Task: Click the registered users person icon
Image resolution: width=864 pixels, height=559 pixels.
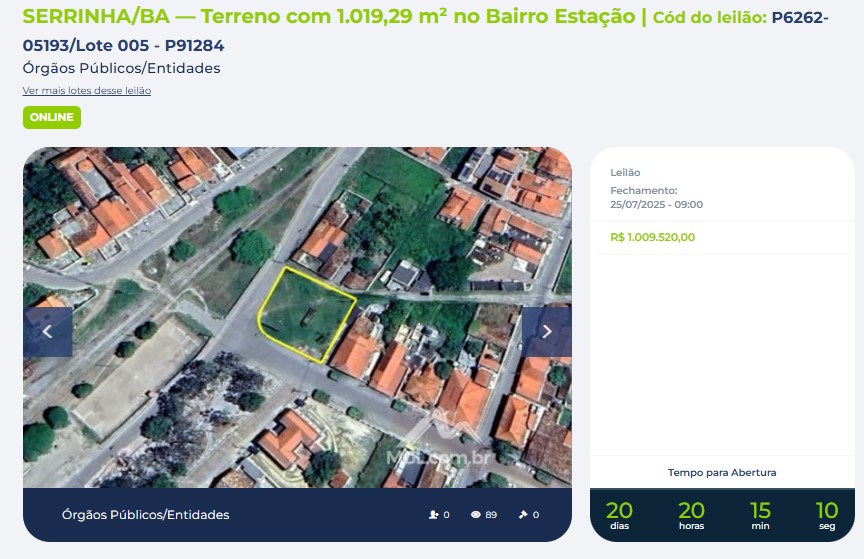Action: point(434,514)
